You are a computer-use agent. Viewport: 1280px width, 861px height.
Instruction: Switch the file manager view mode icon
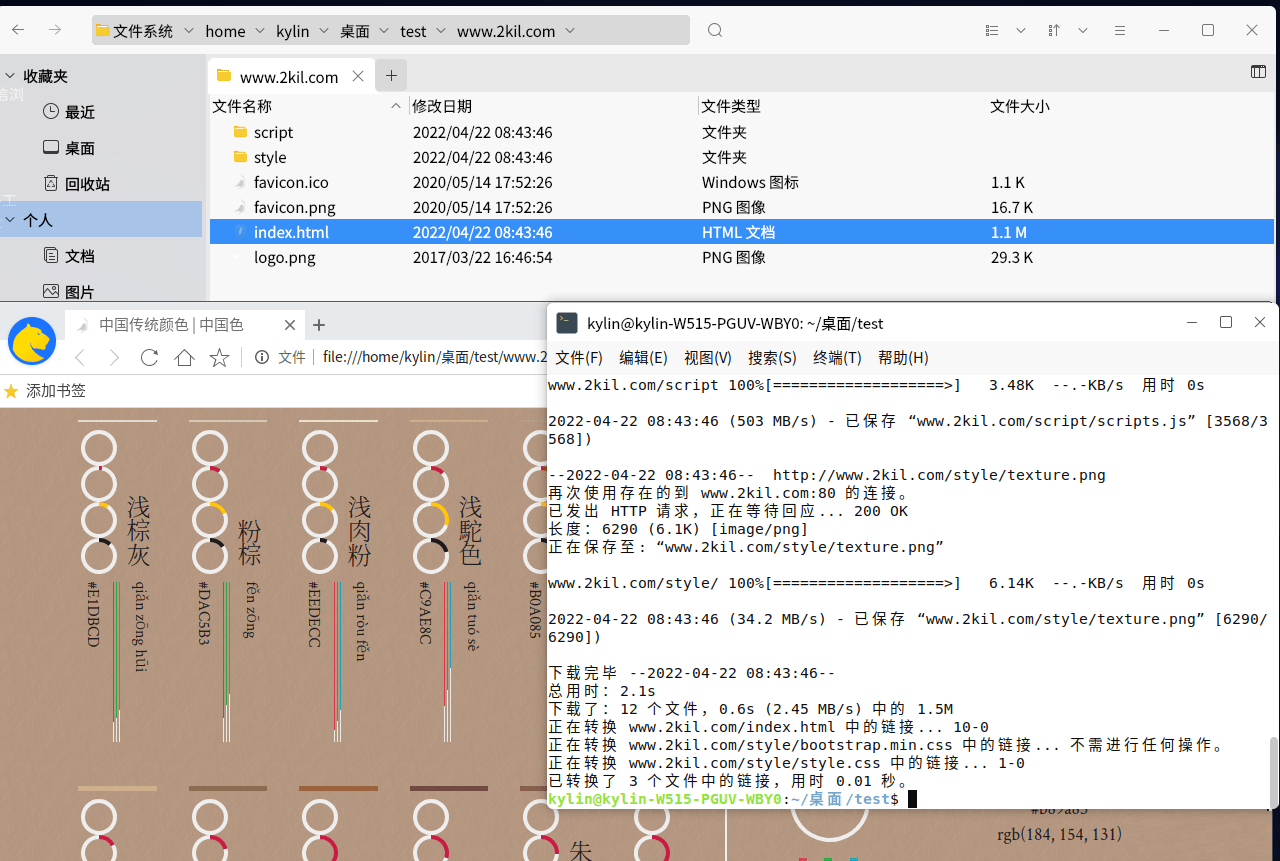[x=992, y=30]
